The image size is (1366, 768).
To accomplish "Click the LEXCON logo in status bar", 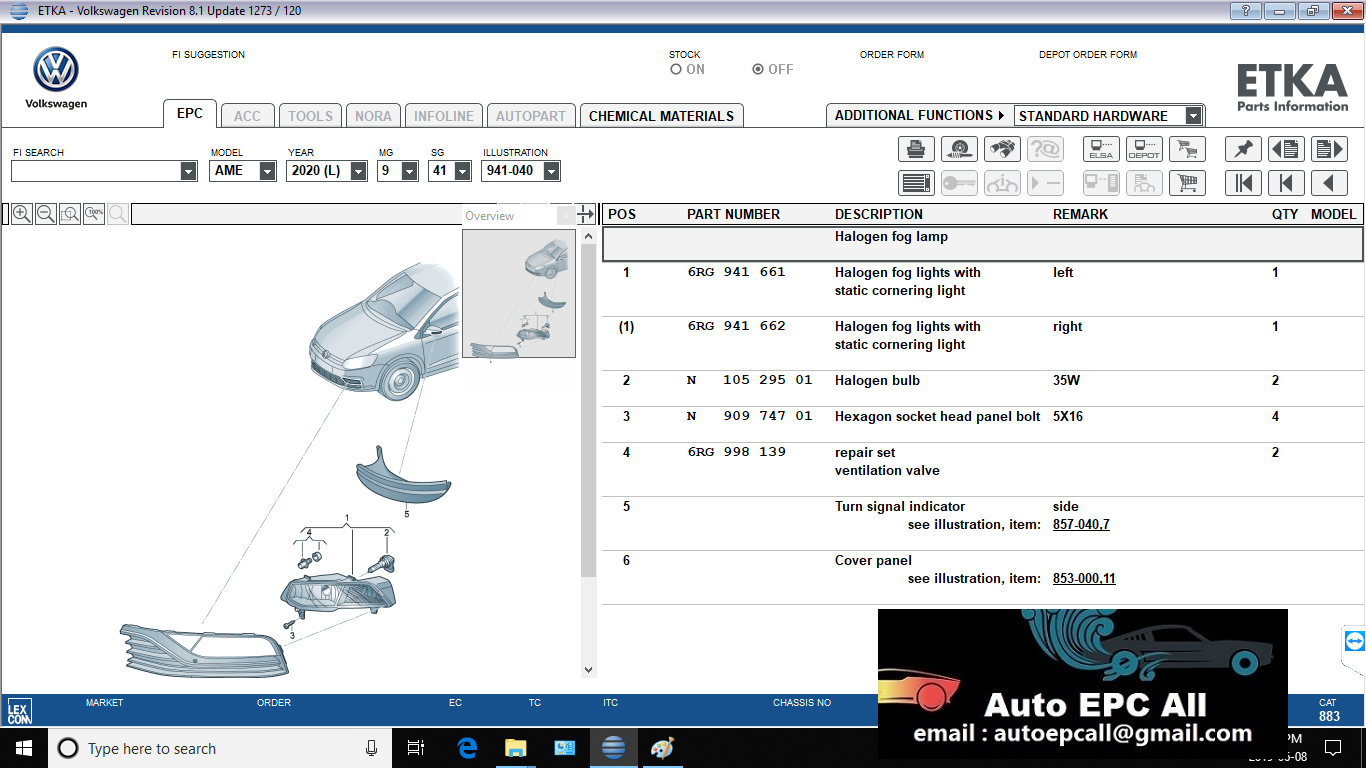I will coord(19,711).
